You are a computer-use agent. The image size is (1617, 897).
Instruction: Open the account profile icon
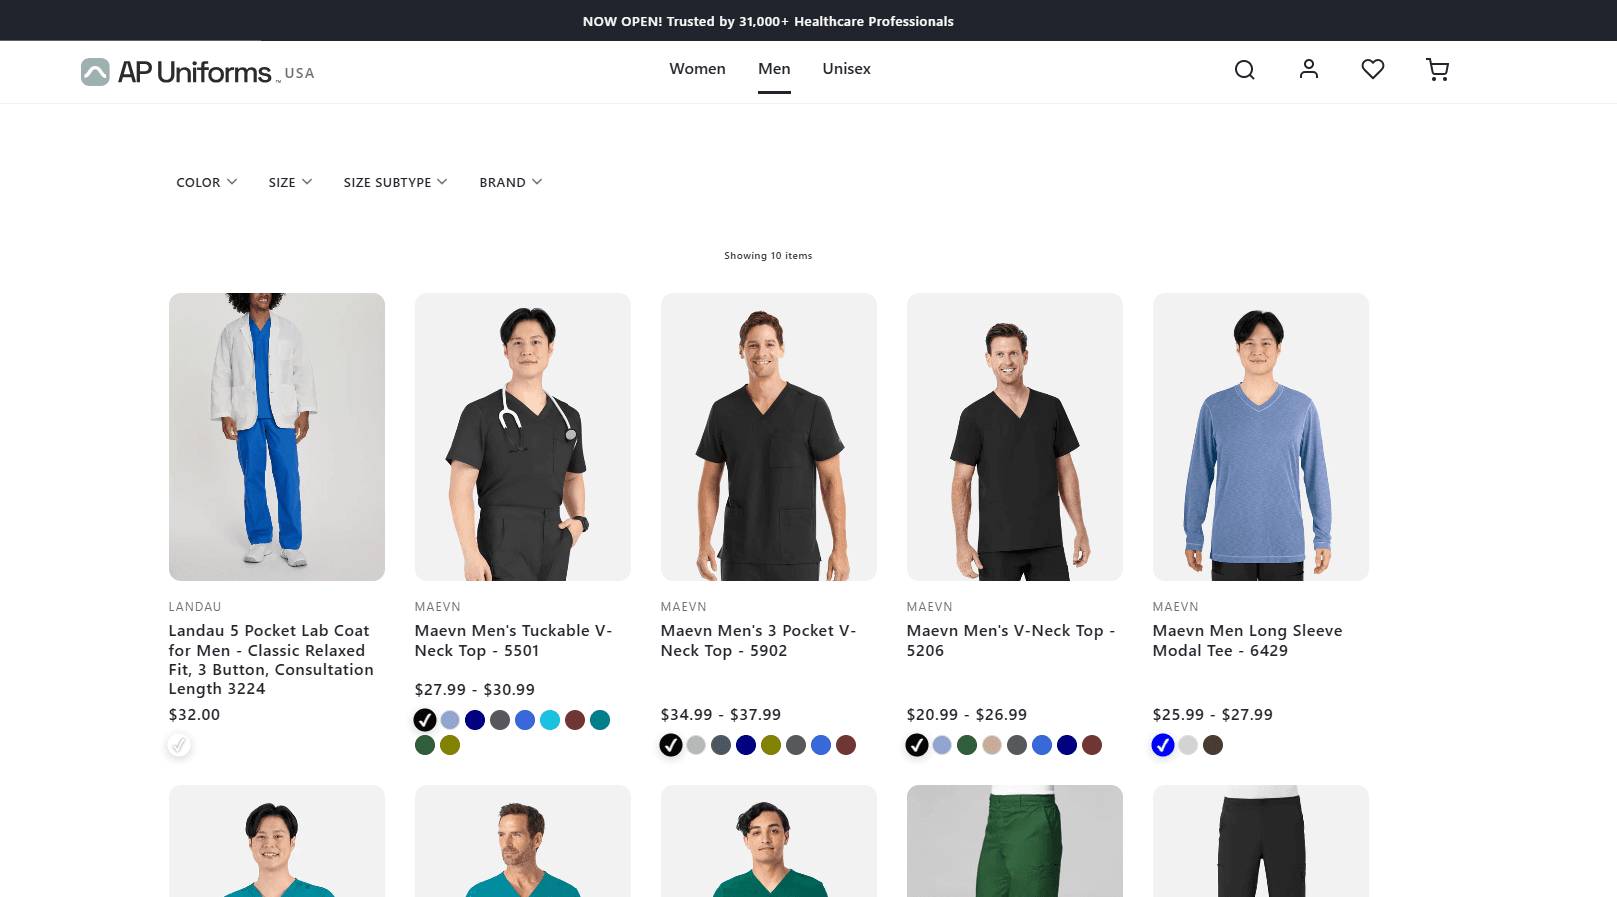1308,69
